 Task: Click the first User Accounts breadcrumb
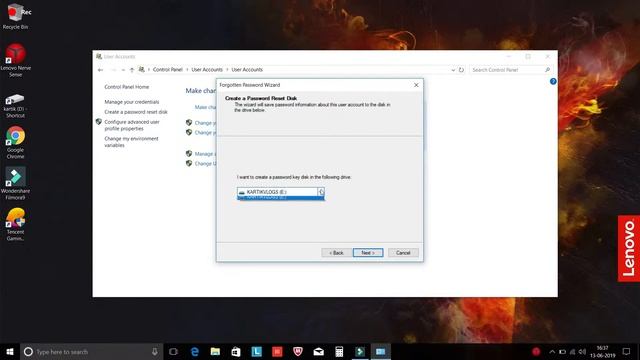207,70
